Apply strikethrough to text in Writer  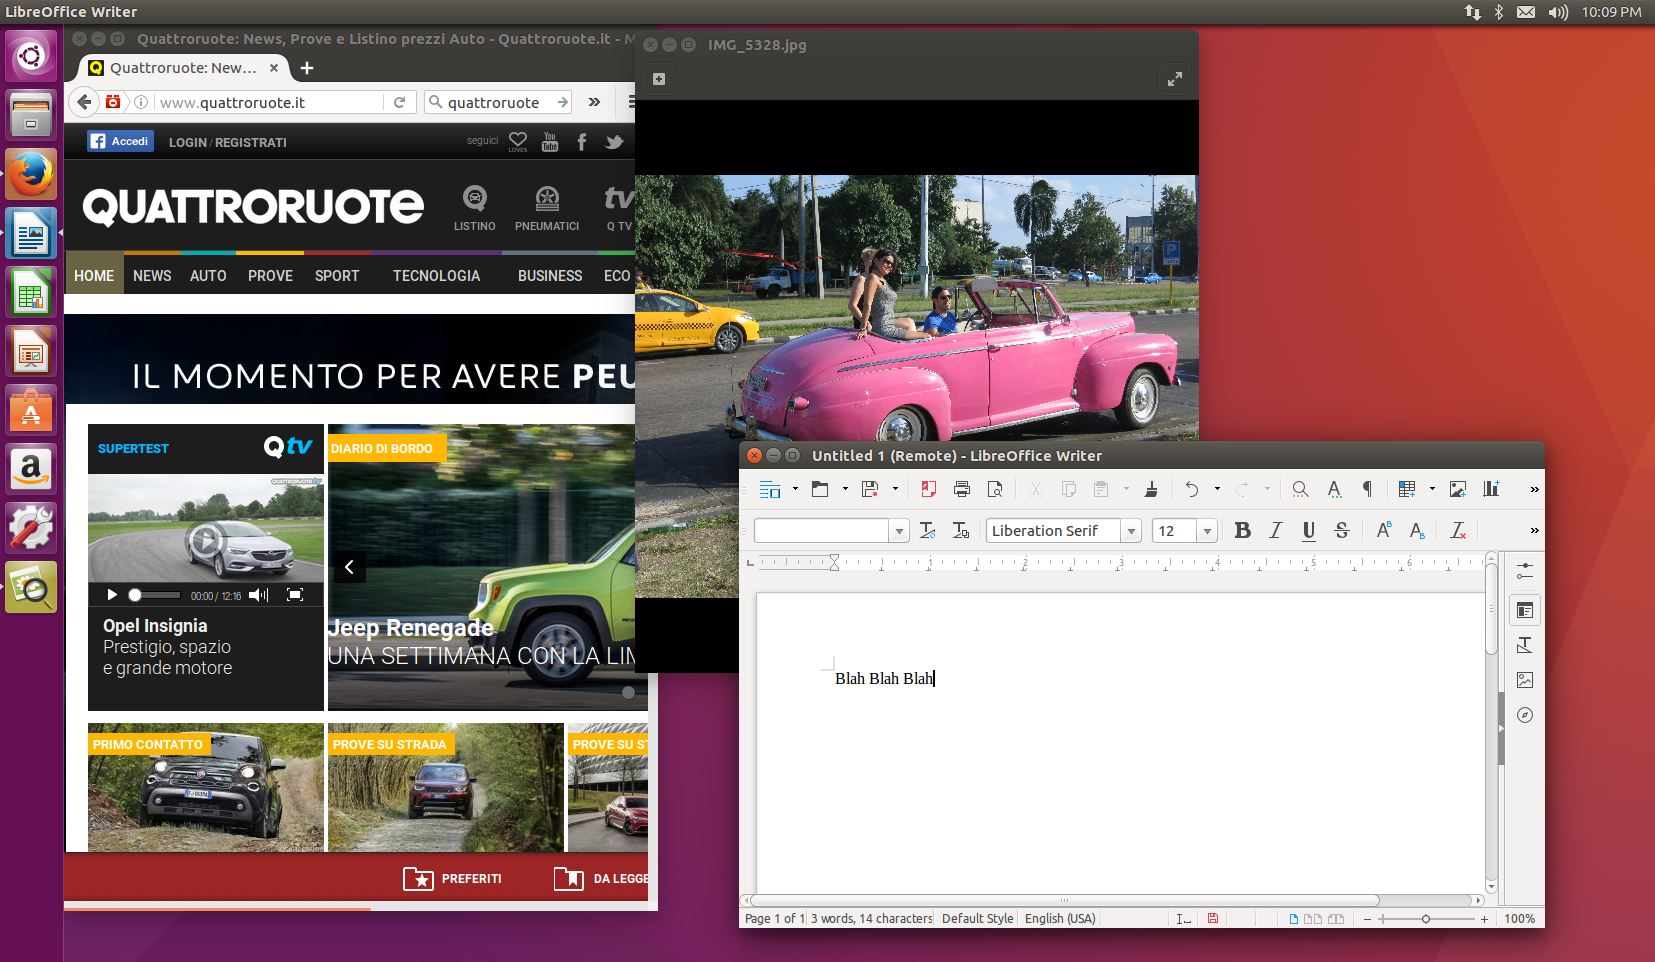click(1342, 531)
